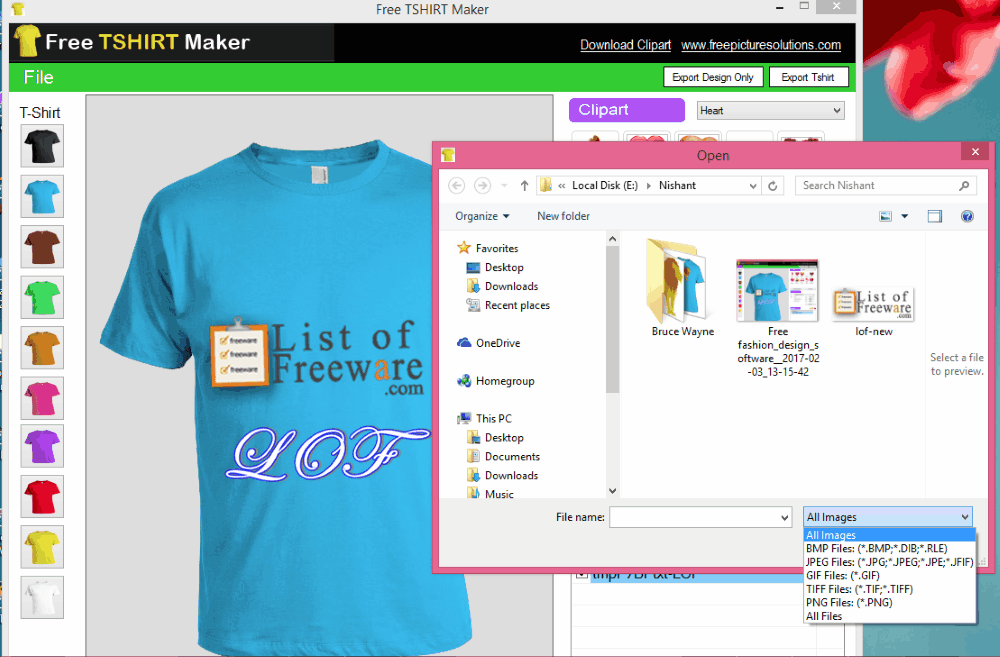Choose the pink T-shirt color

pyautogui.click(x=42, y=398)
